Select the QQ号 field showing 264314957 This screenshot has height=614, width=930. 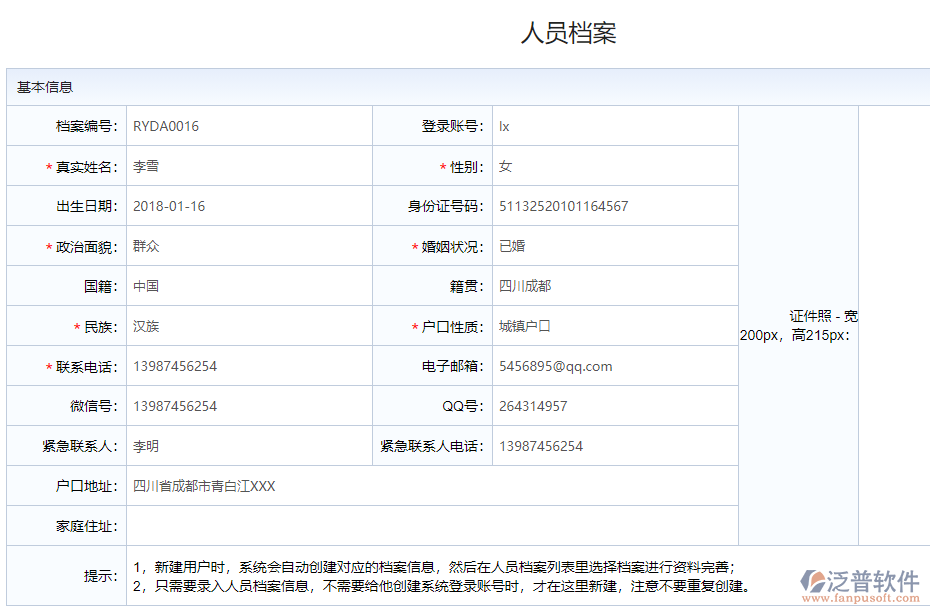coord(614,406)
